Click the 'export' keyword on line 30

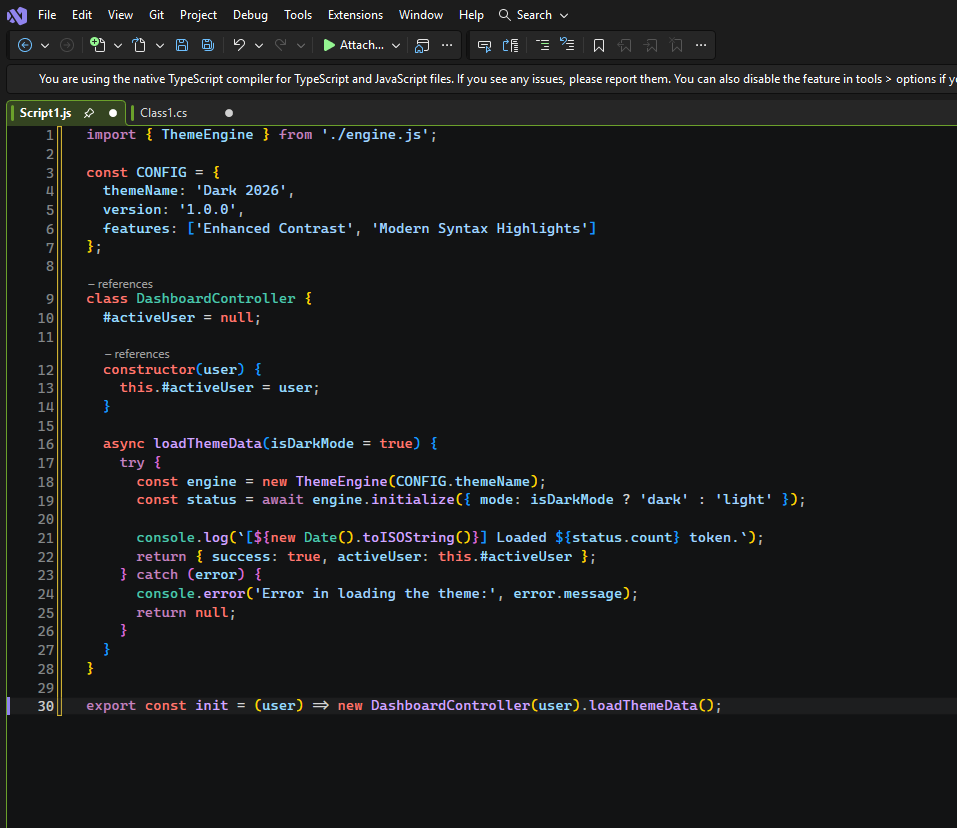click(110, 706)
